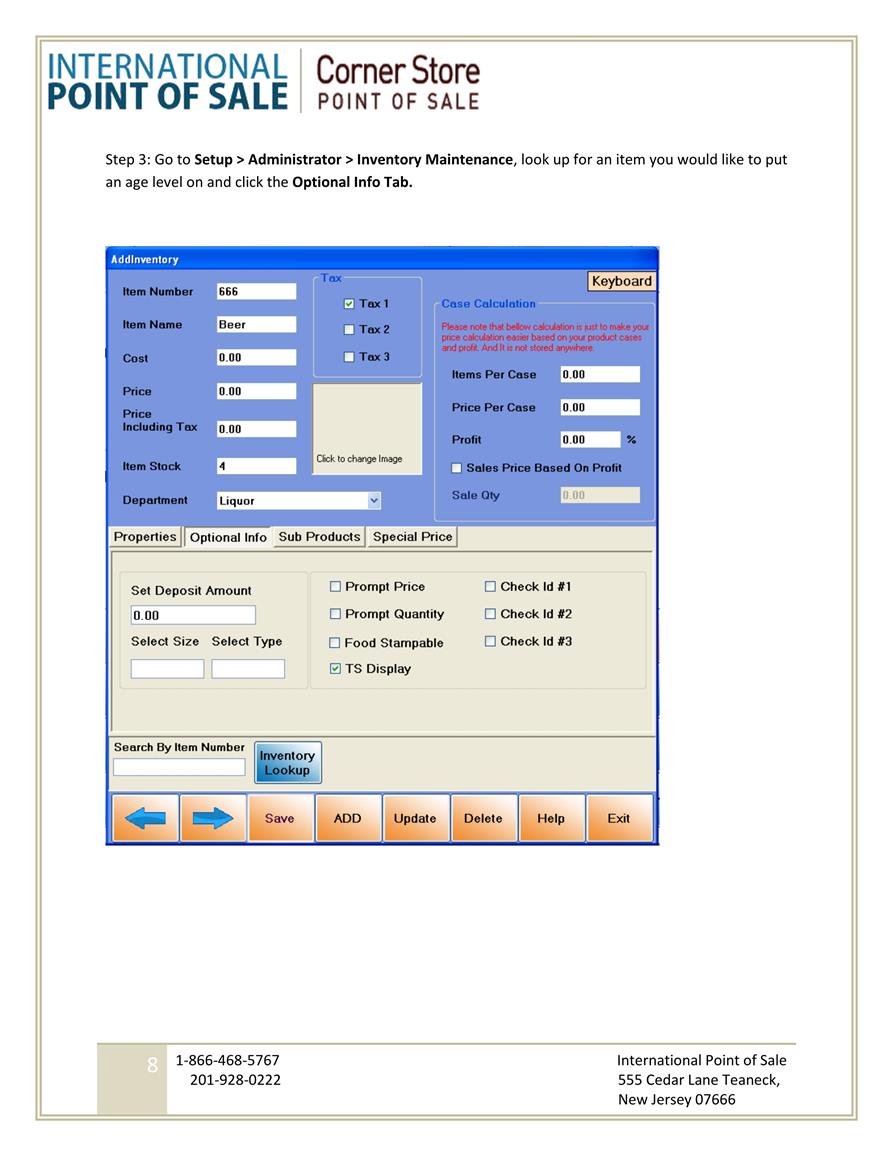Open the Department dropdown arrow
Screen dimensions: 892x1155
coord(374,501)
